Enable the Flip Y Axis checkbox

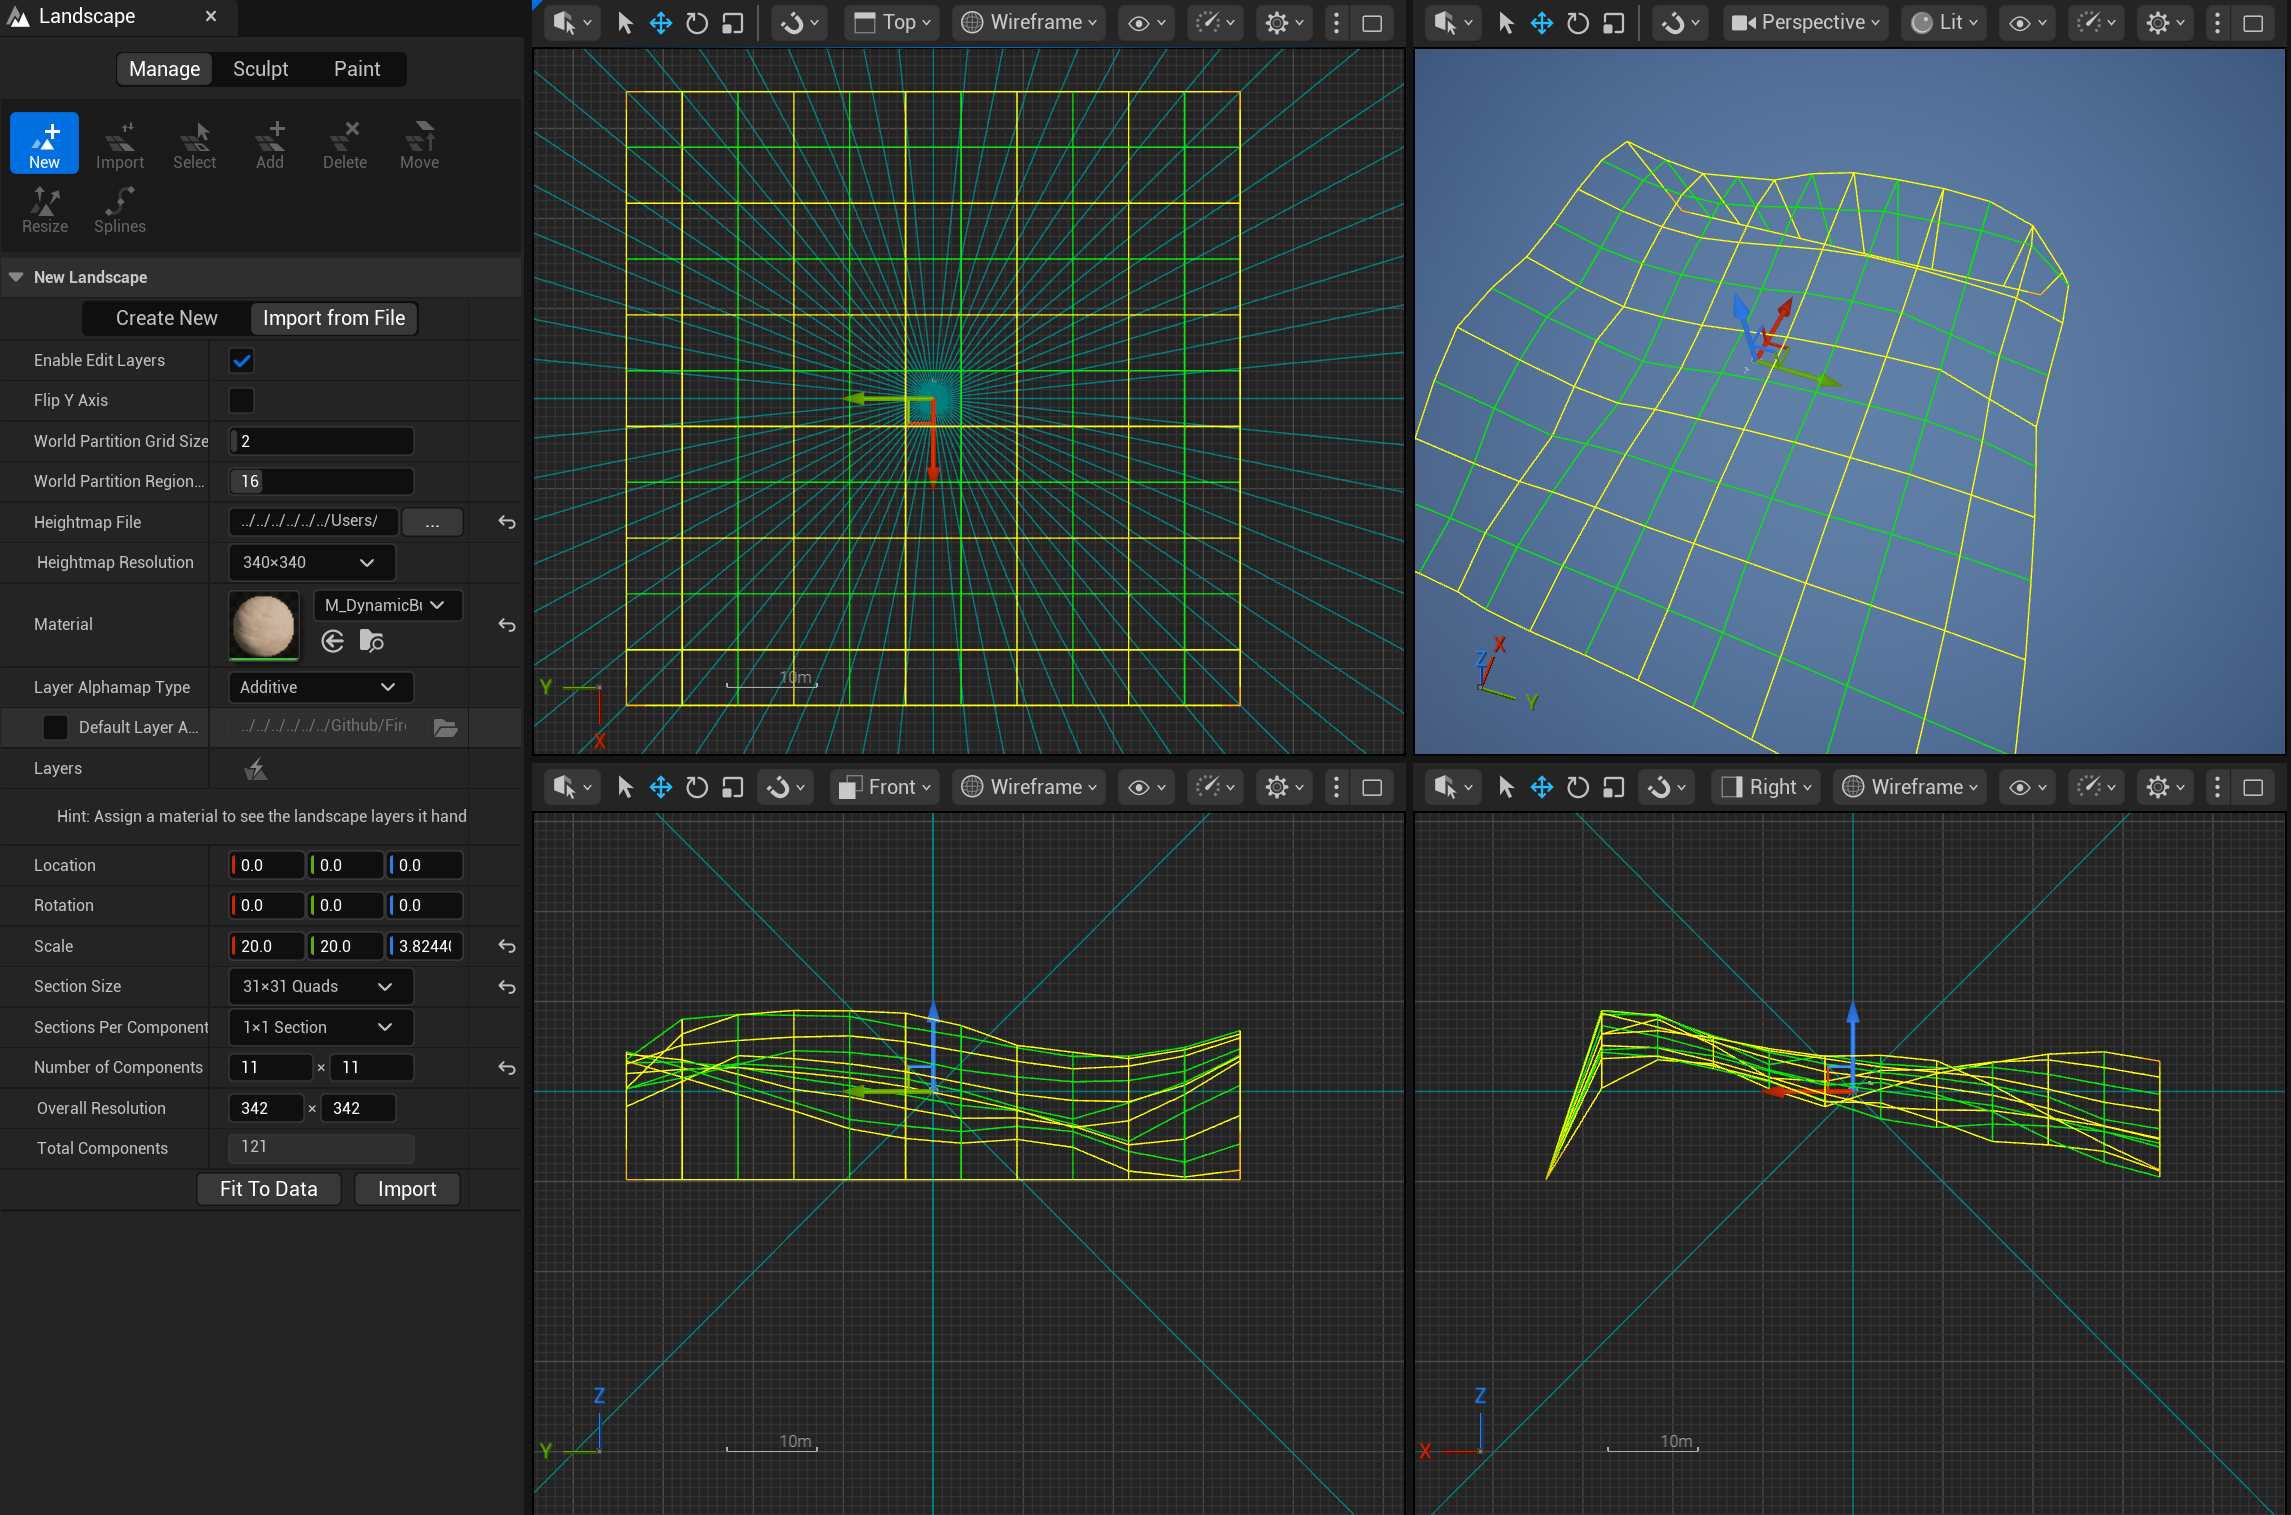[x=241, y=400]
